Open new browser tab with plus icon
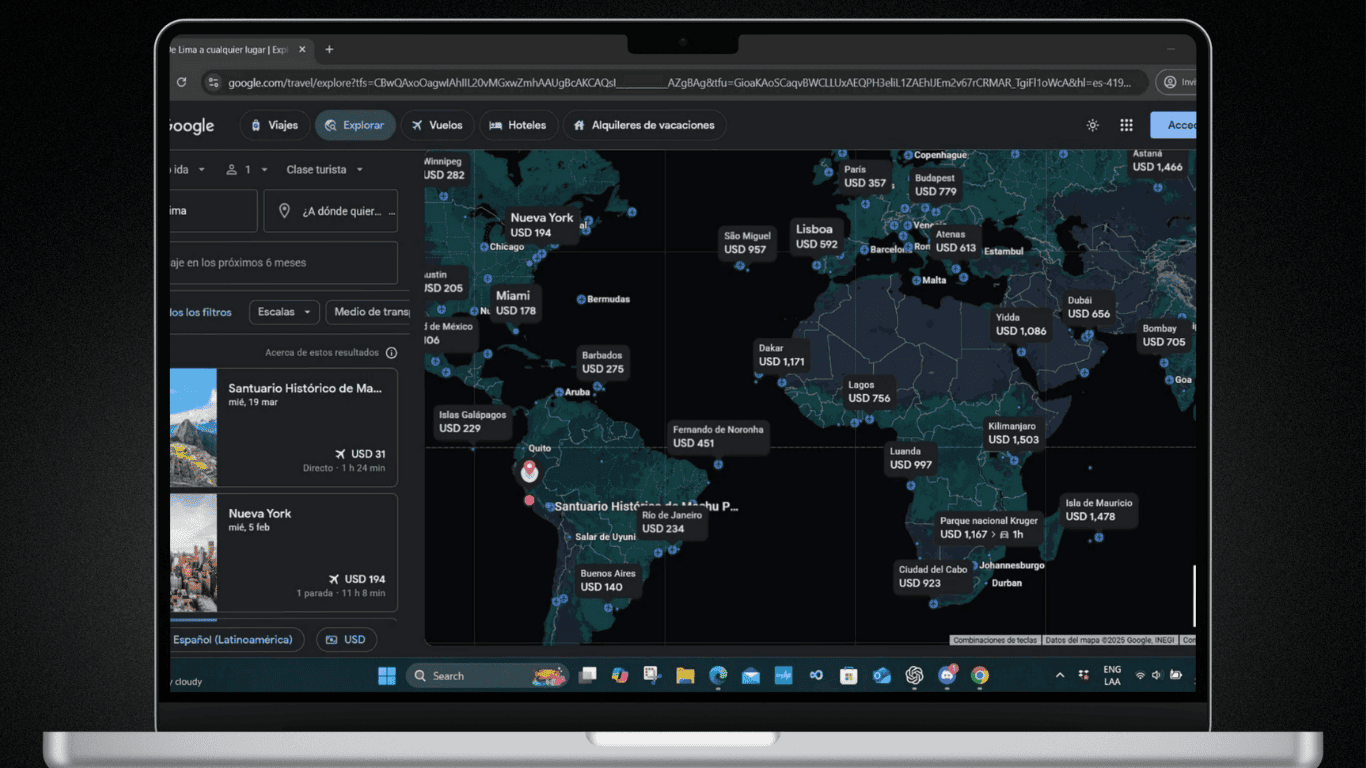Screen dimensions: 1366x768 coord(329,49)
